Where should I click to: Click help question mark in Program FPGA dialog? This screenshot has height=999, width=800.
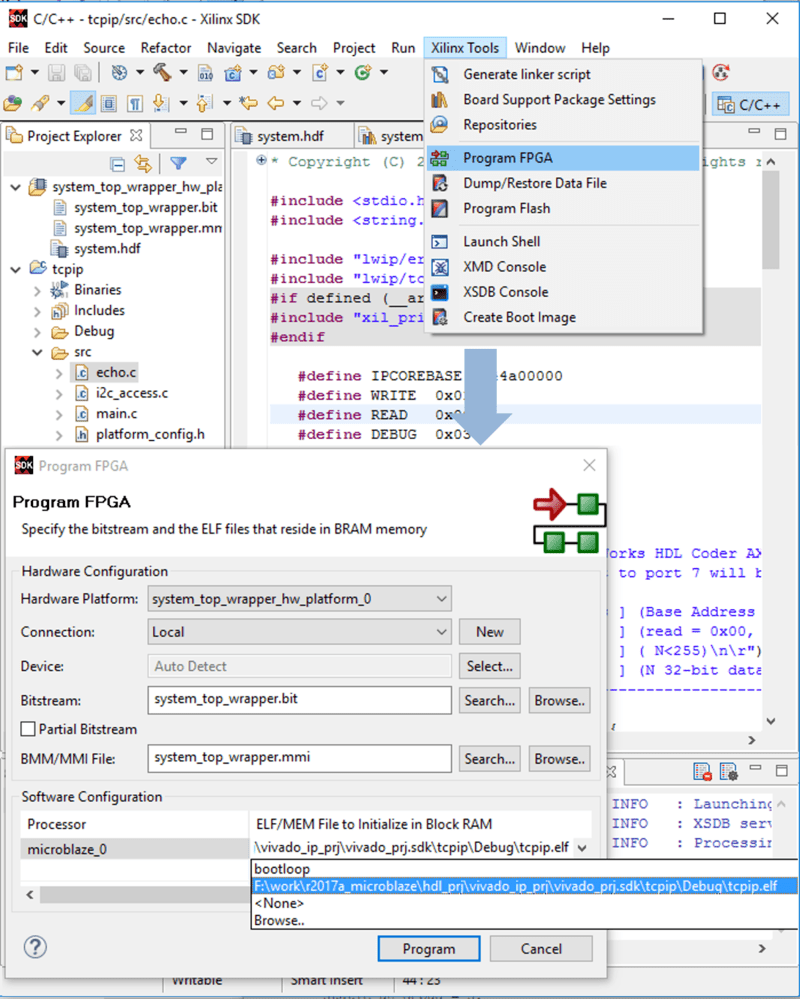[35, 947]
